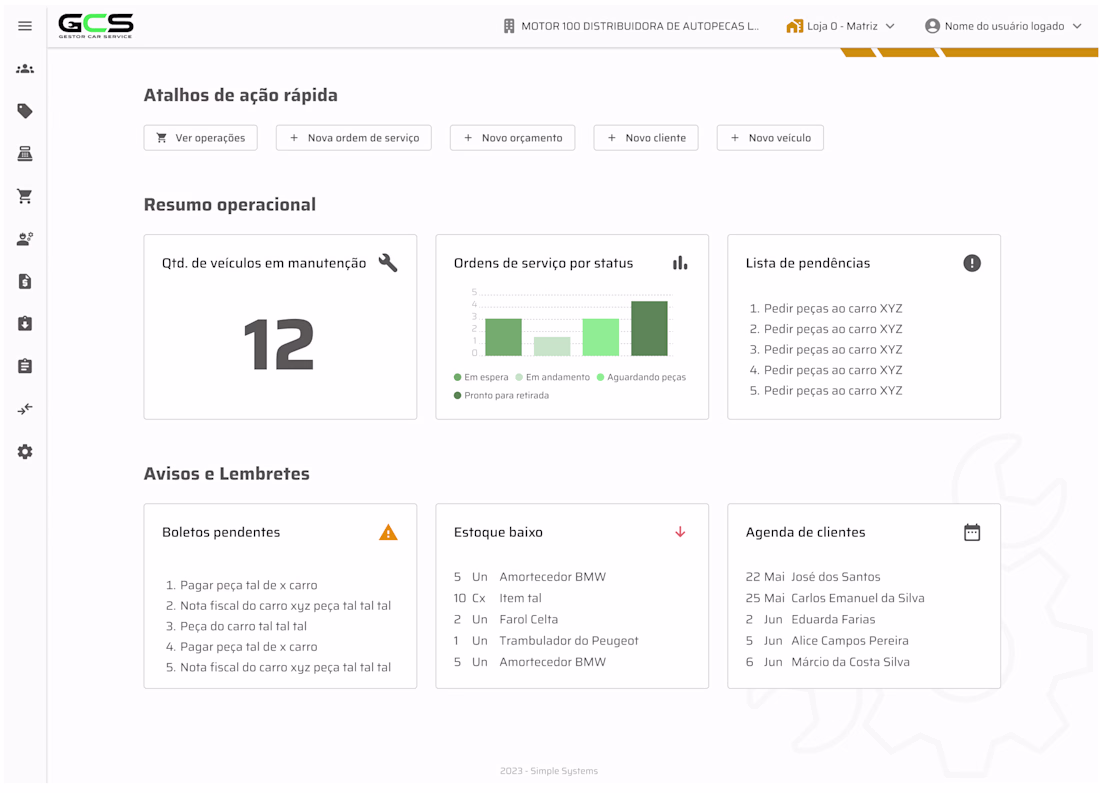This screenshot has width=1100, height=793.
Task: Select the Márcio da Costa Silva appointment
Action: (828, 661)
